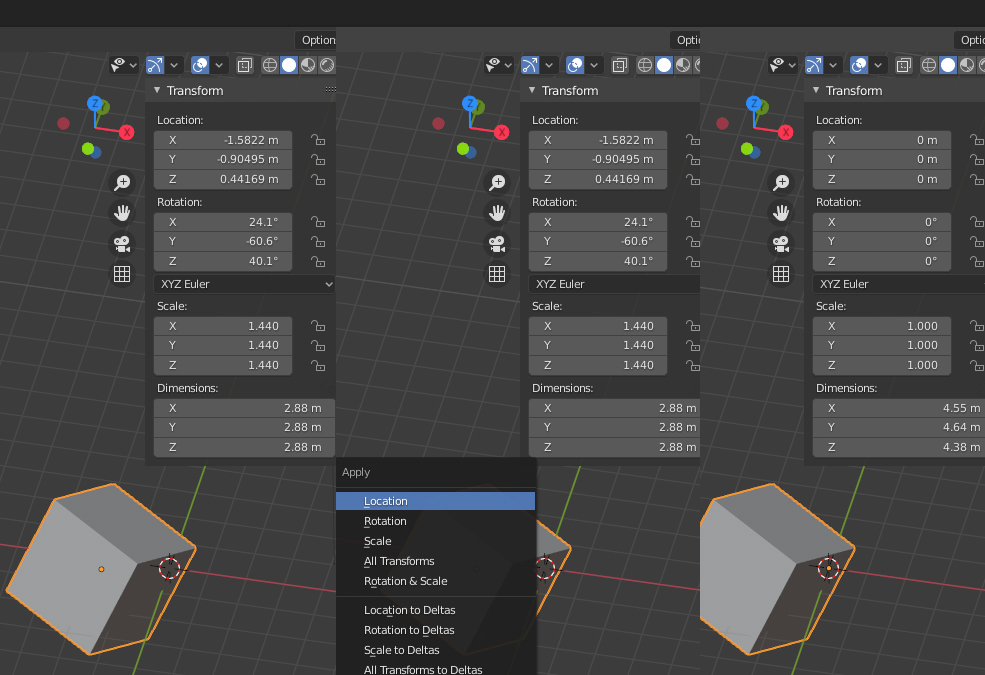985x675 pixels.
Task: Click Dimensions Z field showing 4.38 m
Action: pos(898,447)
